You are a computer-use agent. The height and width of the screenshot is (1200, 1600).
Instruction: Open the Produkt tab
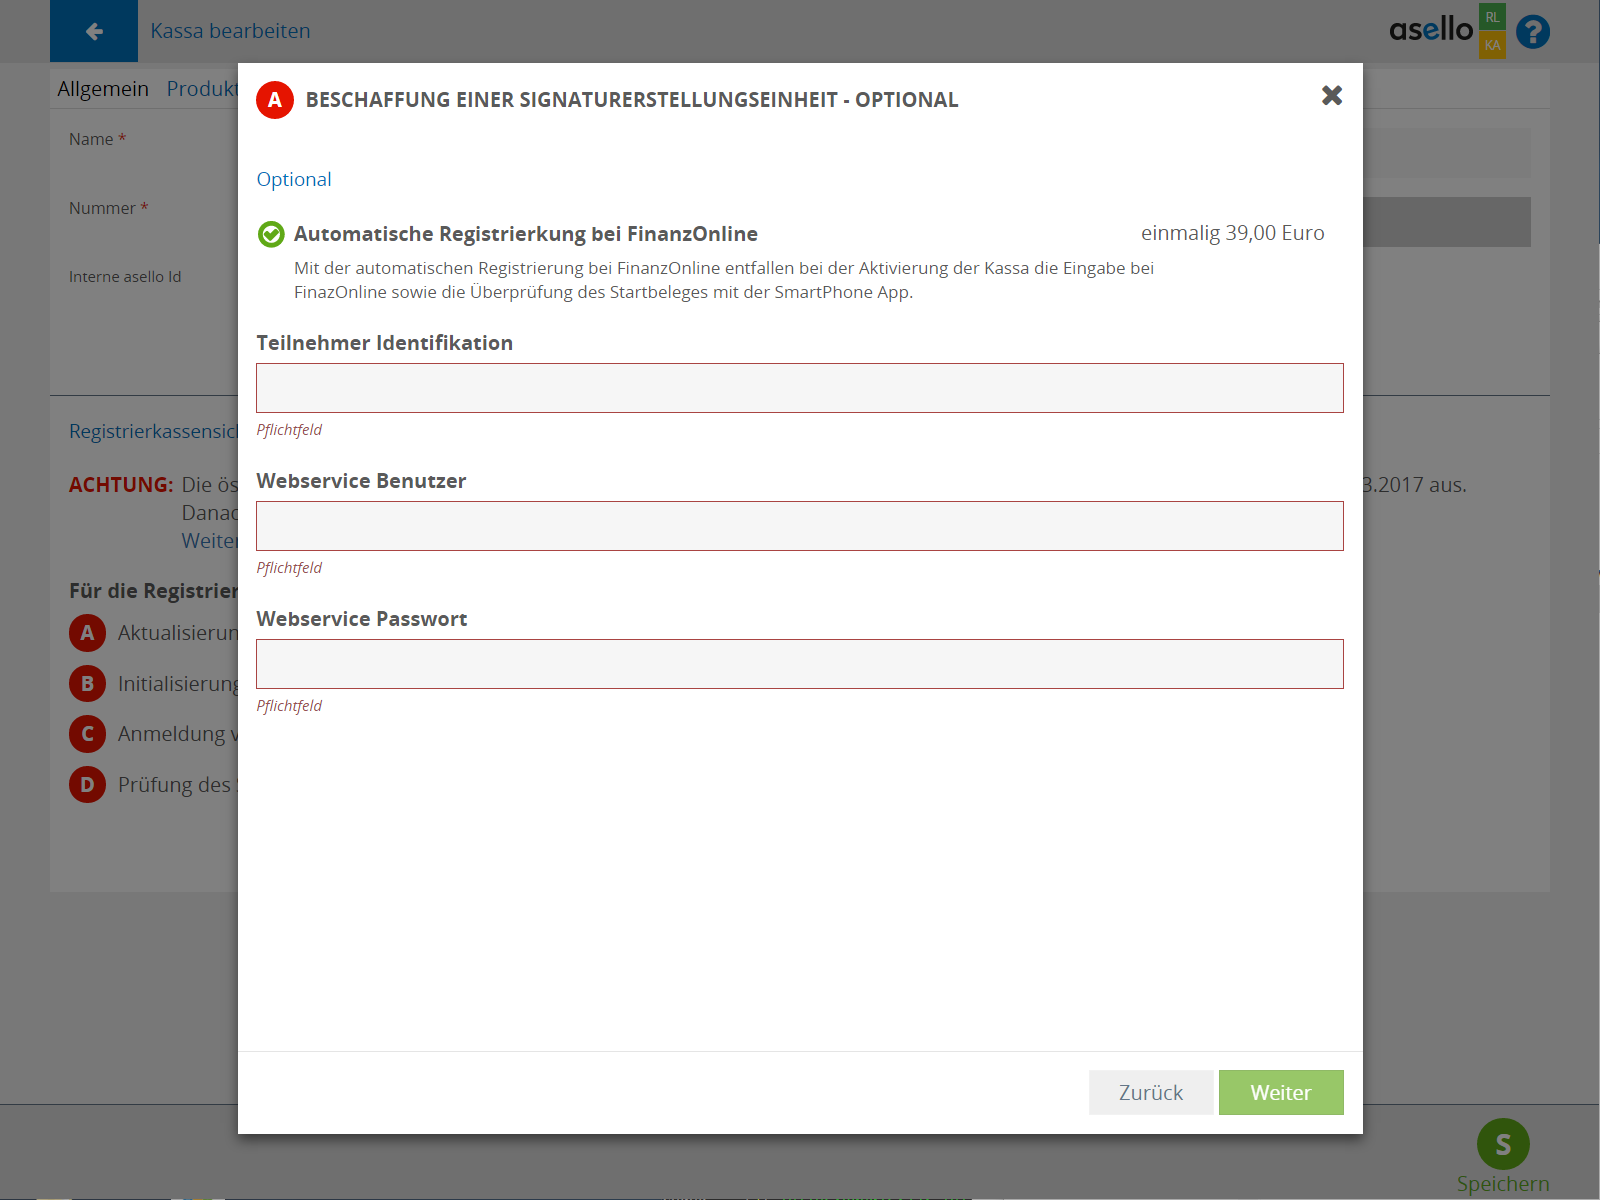pyautogui.click(x=202, y=89)
